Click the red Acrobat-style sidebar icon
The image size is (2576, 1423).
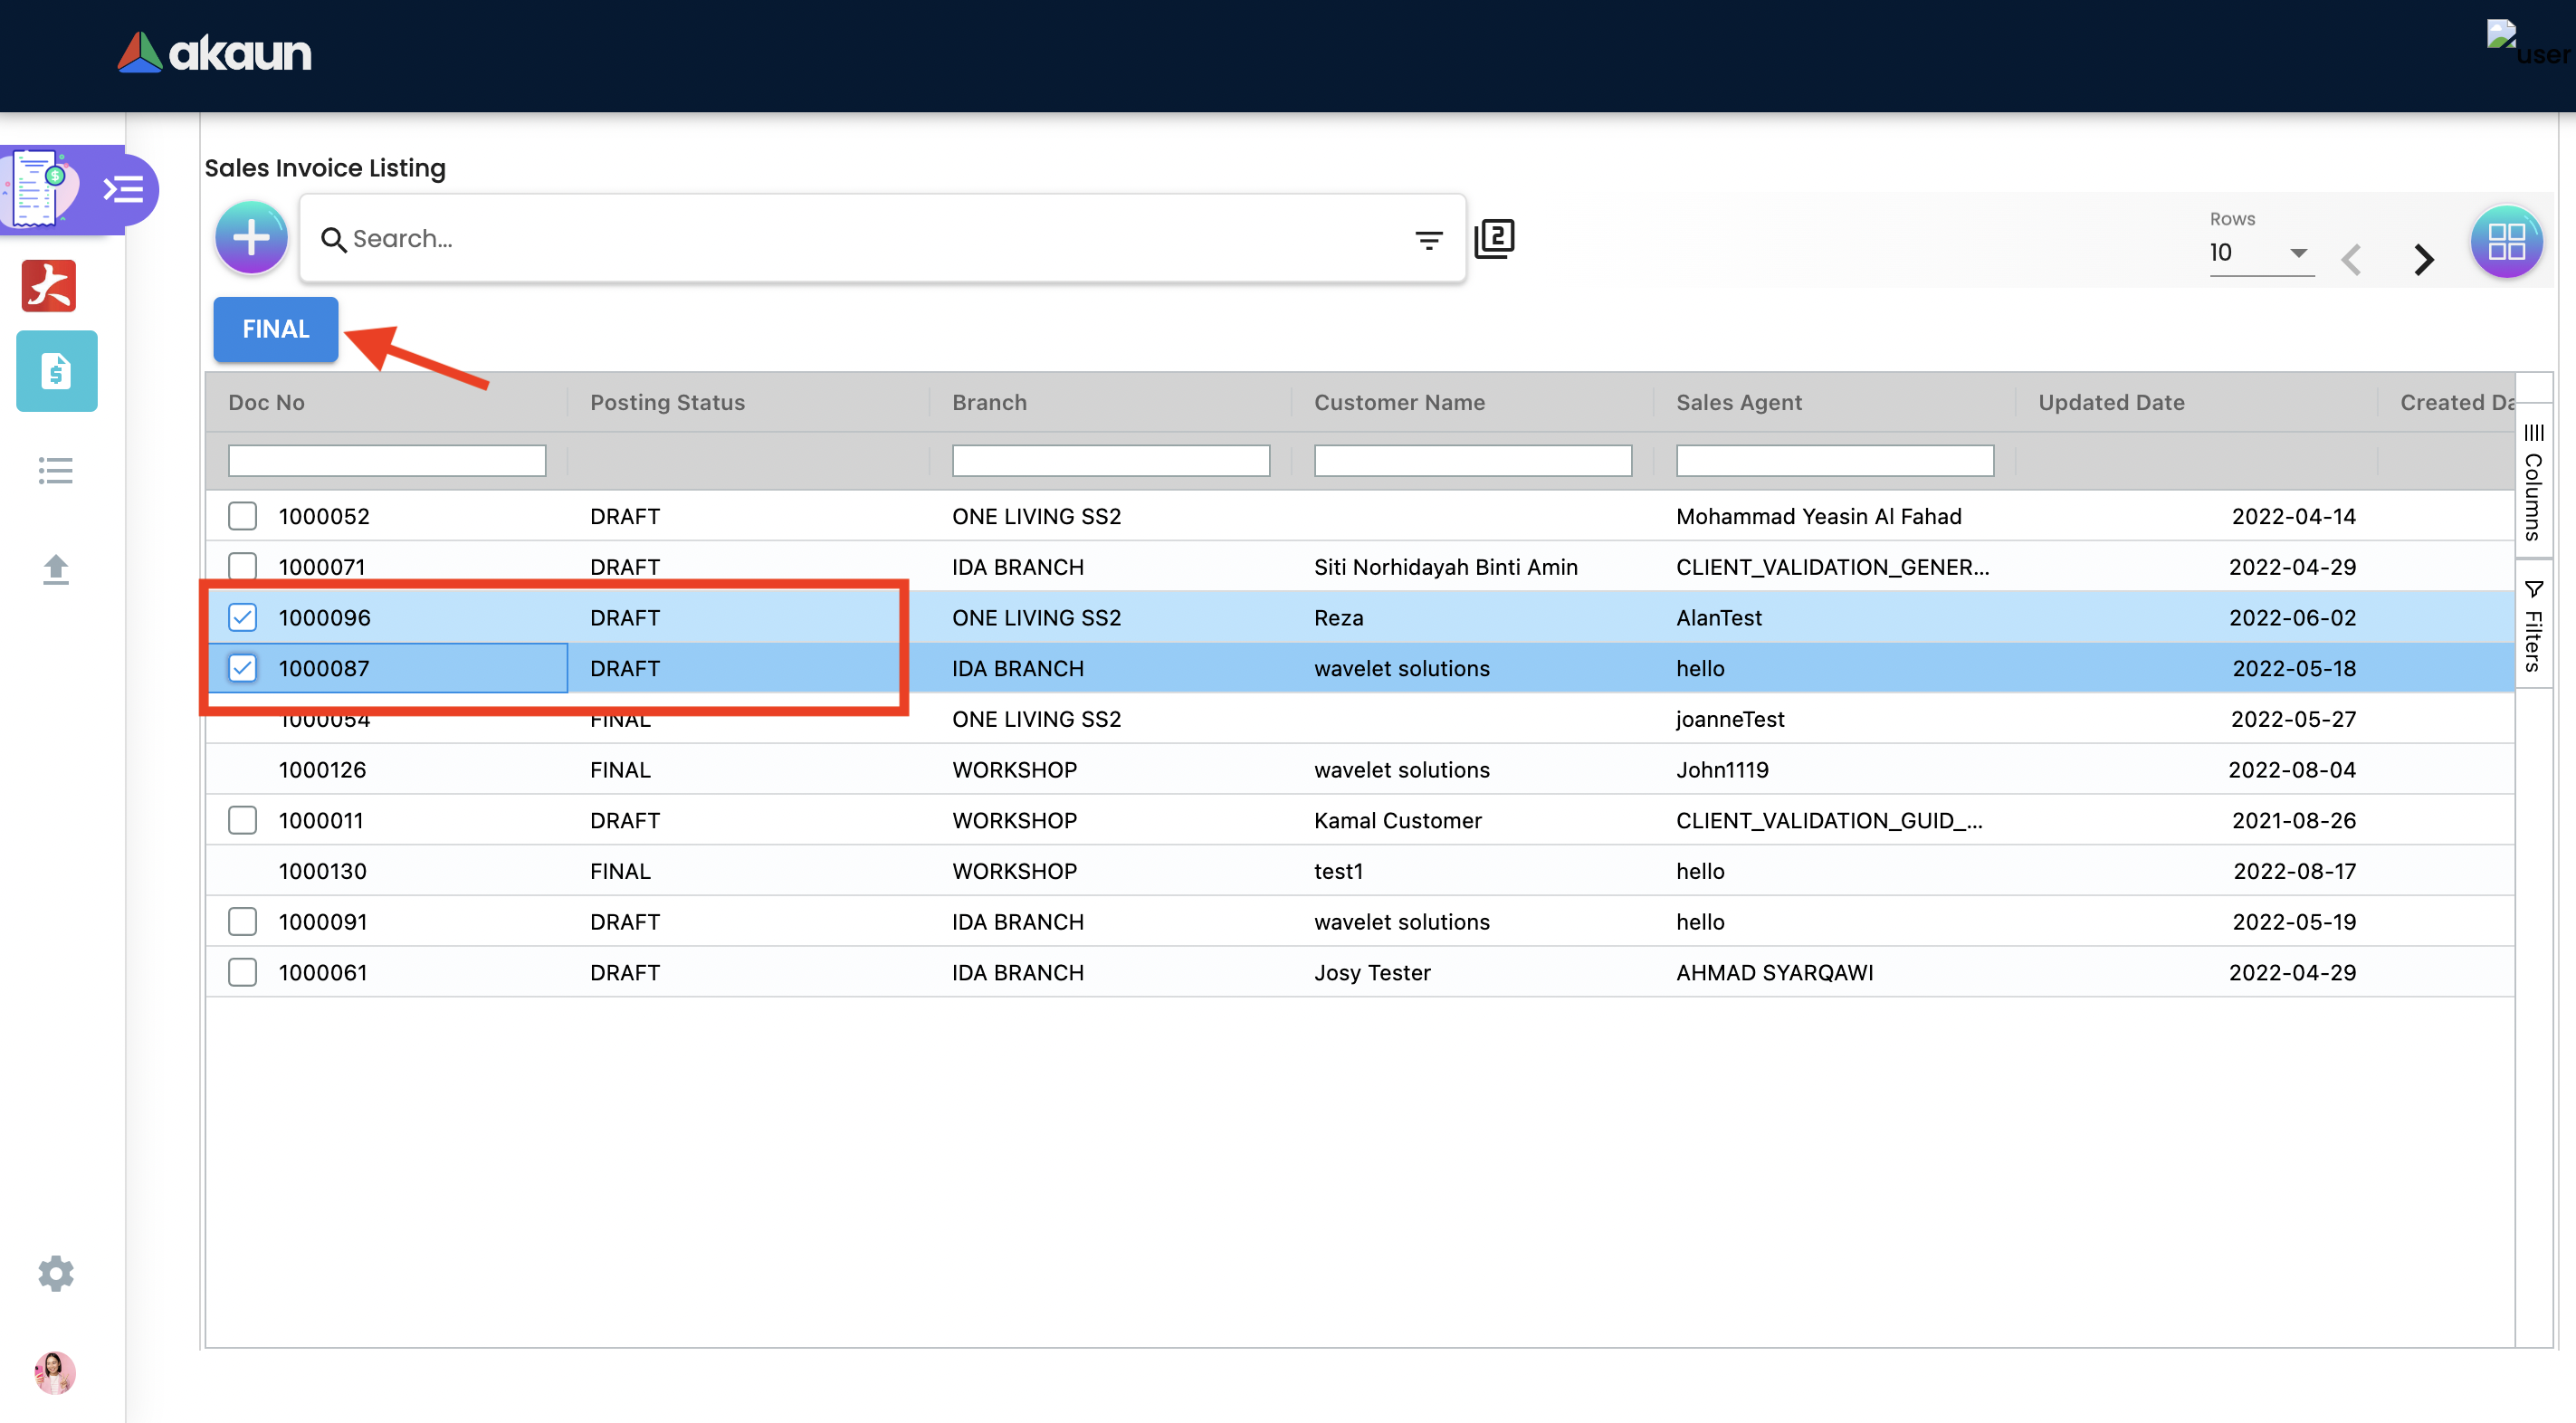[49, 286]
